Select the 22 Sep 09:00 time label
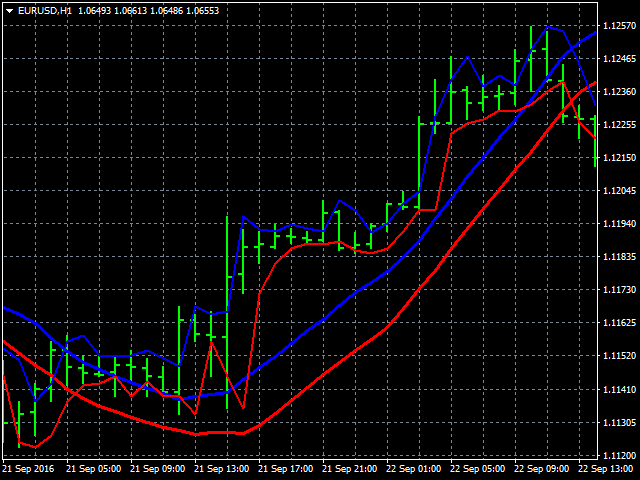Viewport: 640px width, 480px height. [x=541, y=468]
